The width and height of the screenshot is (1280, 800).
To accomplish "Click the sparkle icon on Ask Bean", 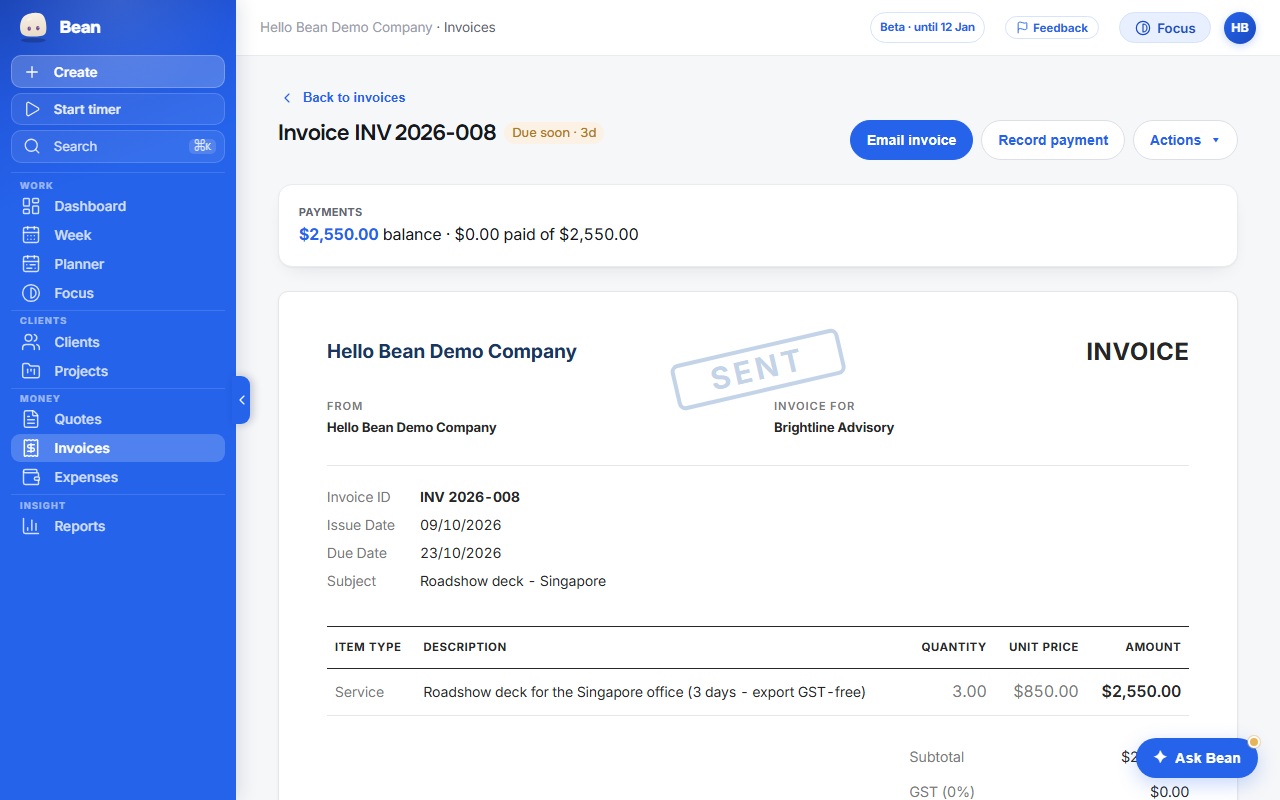I will (x=1160, y=758).
